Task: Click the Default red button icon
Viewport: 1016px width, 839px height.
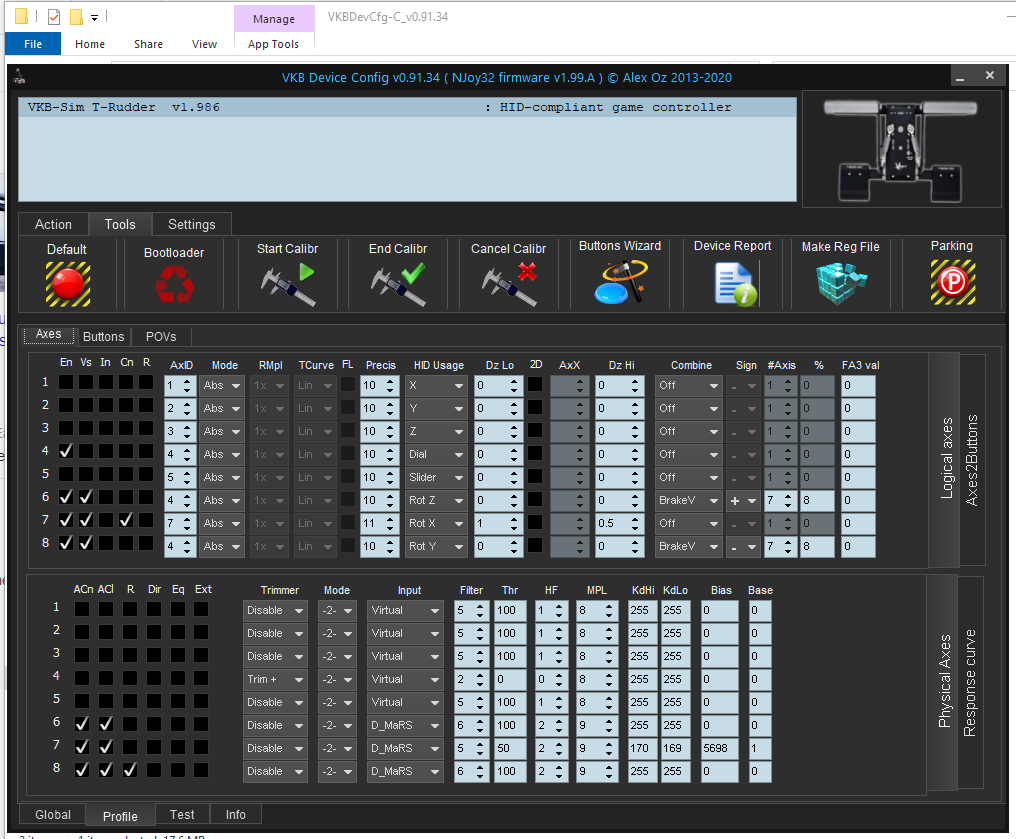Action: 68,284
